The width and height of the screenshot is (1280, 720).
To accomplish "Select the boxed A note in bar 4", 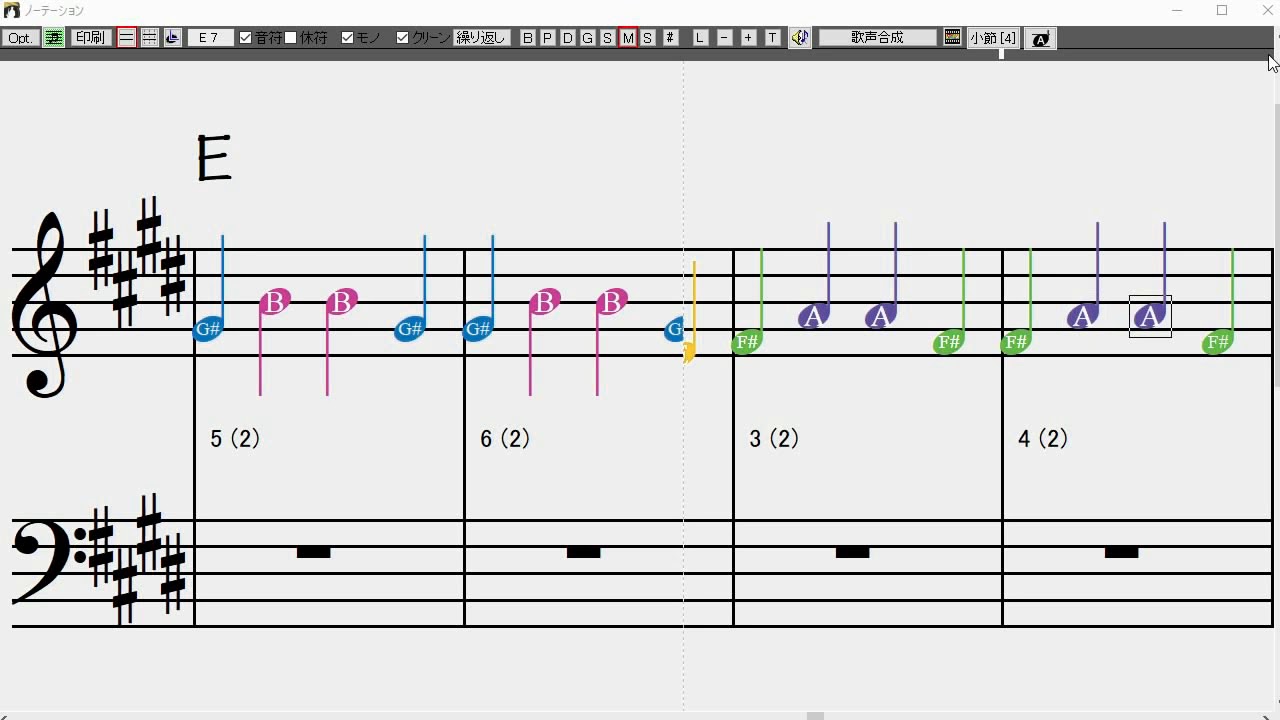I will click(x=1150, y=316).
